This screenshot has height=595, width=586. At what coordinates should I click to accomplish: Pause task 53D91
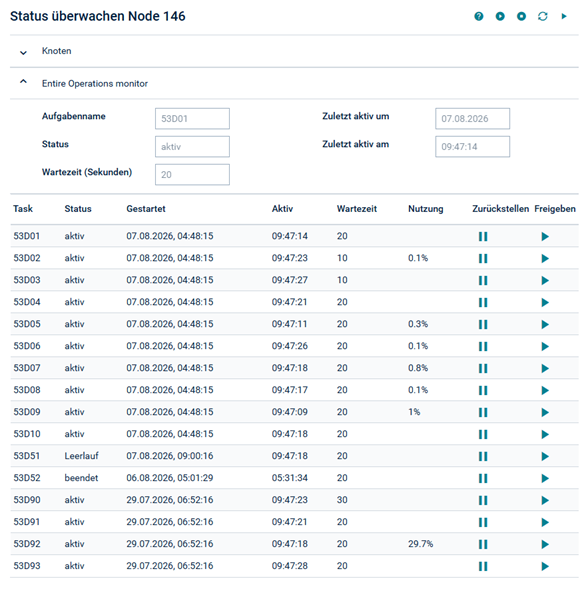483,523
